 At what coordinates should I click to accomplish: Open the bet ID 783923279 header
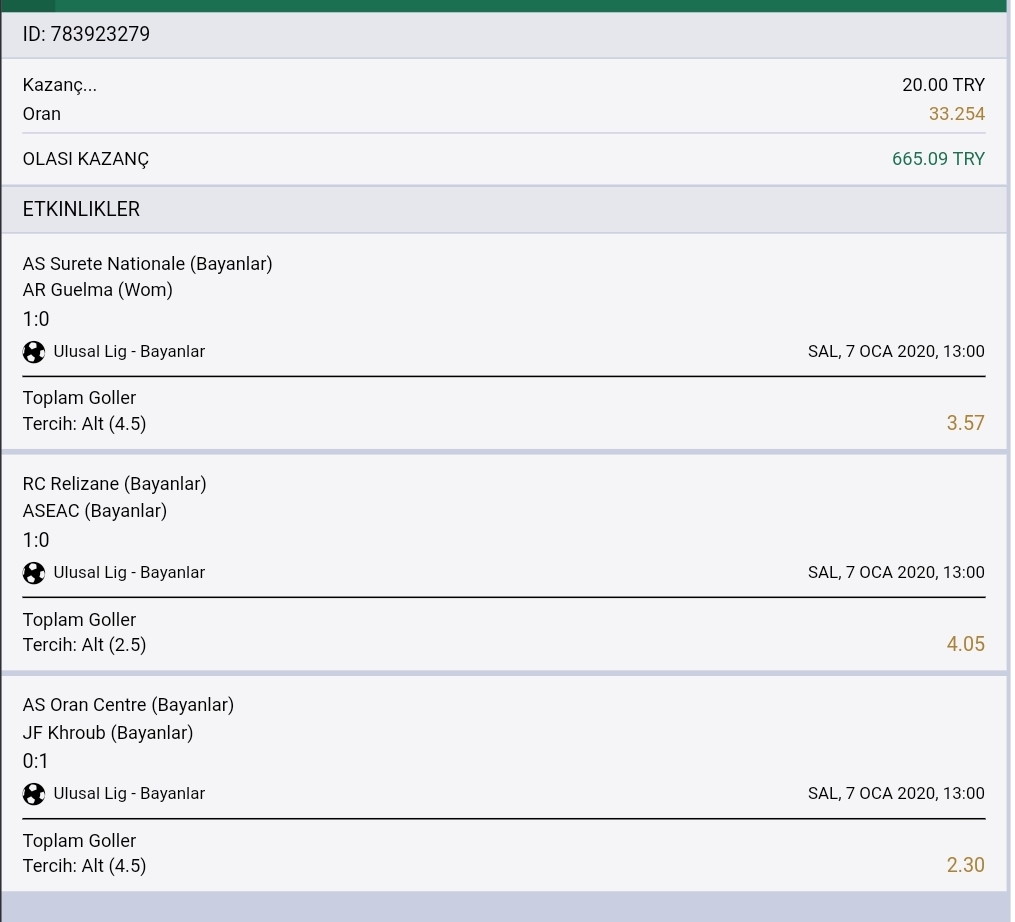click(x=505, y=34)
